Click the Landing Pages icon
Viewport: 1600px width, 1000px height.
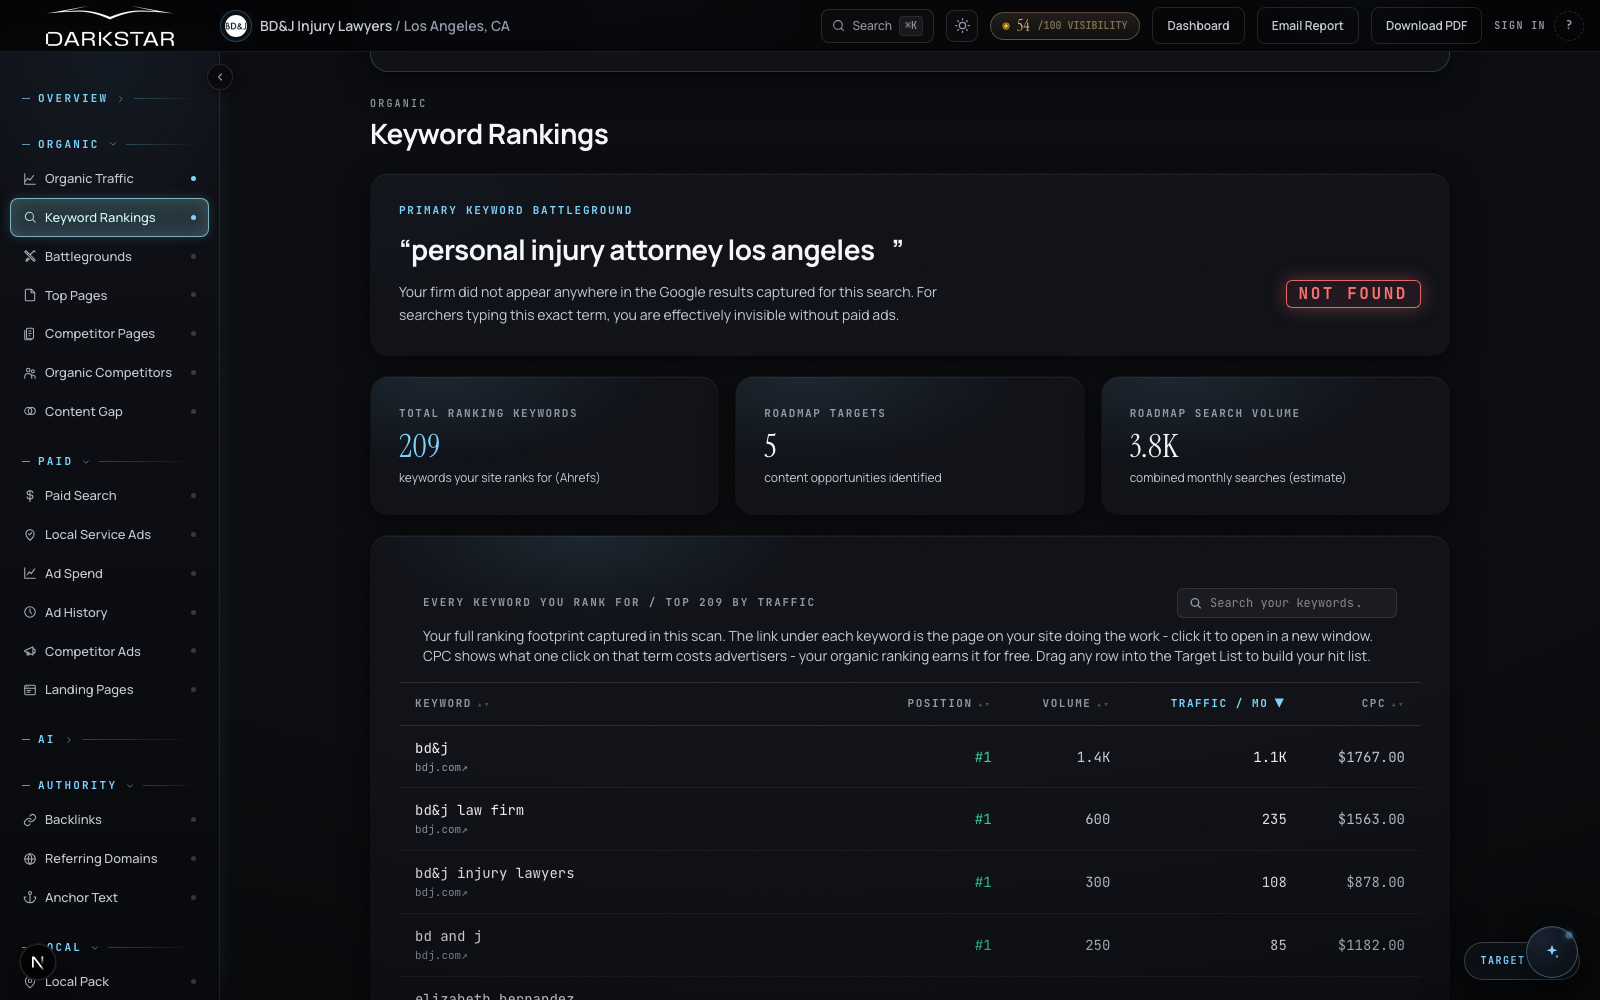(30, 690)
